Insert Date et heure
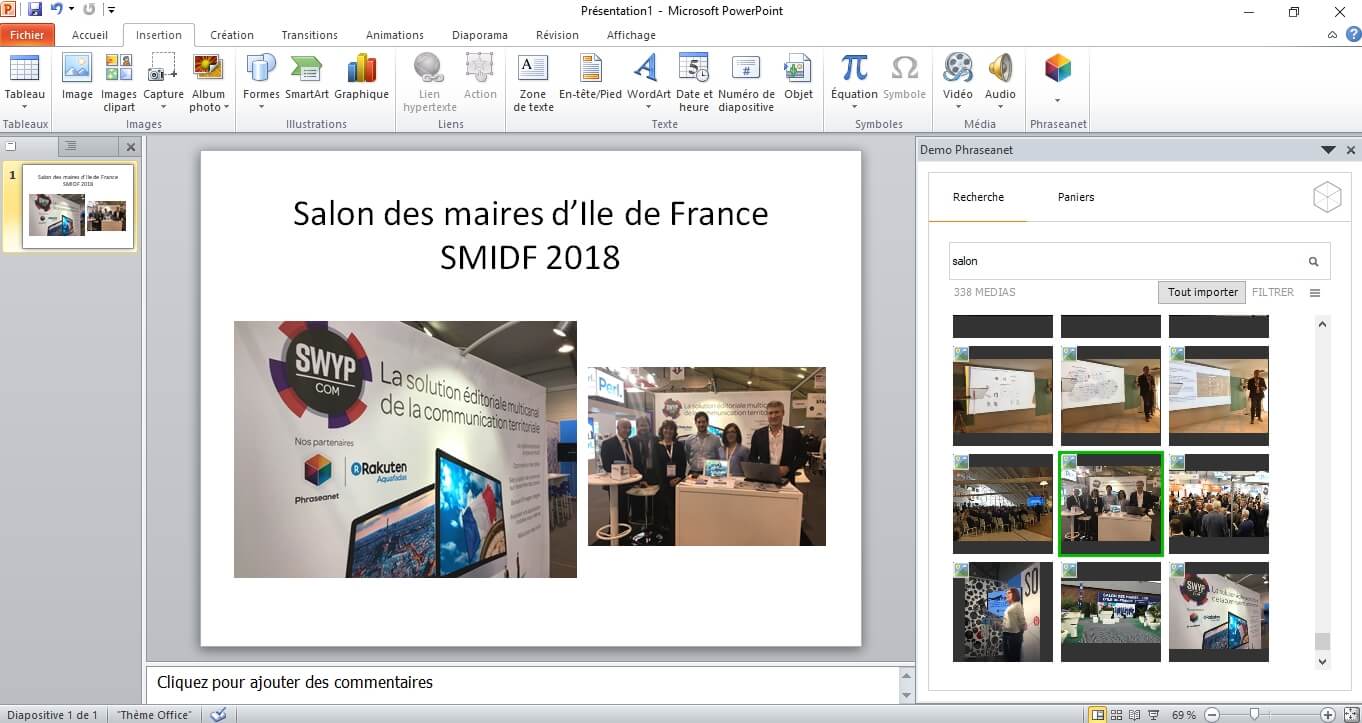Image resolution: width=1362 pixels, height=723 pixels. point(693,69)
